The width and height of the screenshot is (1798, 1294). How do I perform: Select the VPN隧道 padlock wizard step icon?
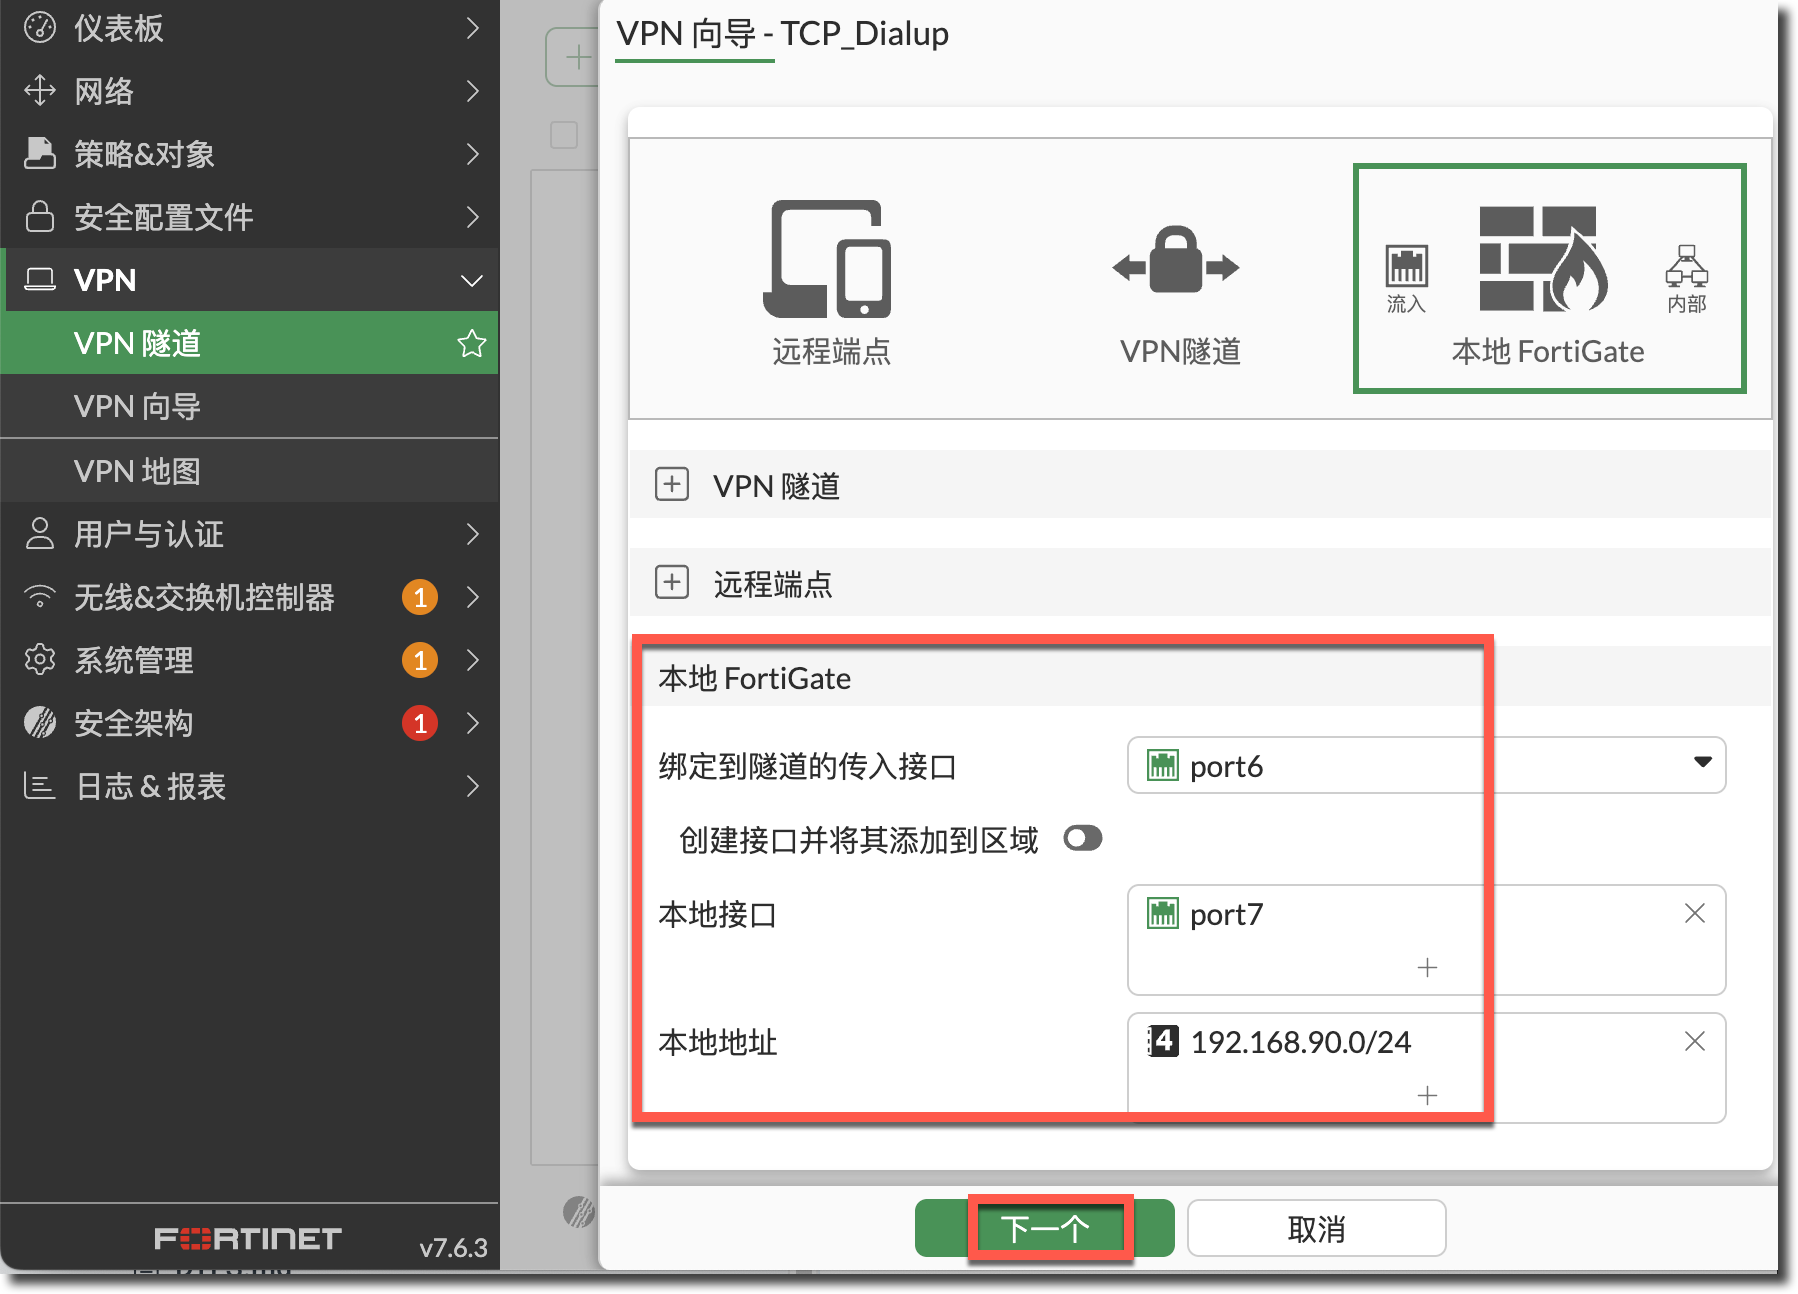(x=1176, y=260)
